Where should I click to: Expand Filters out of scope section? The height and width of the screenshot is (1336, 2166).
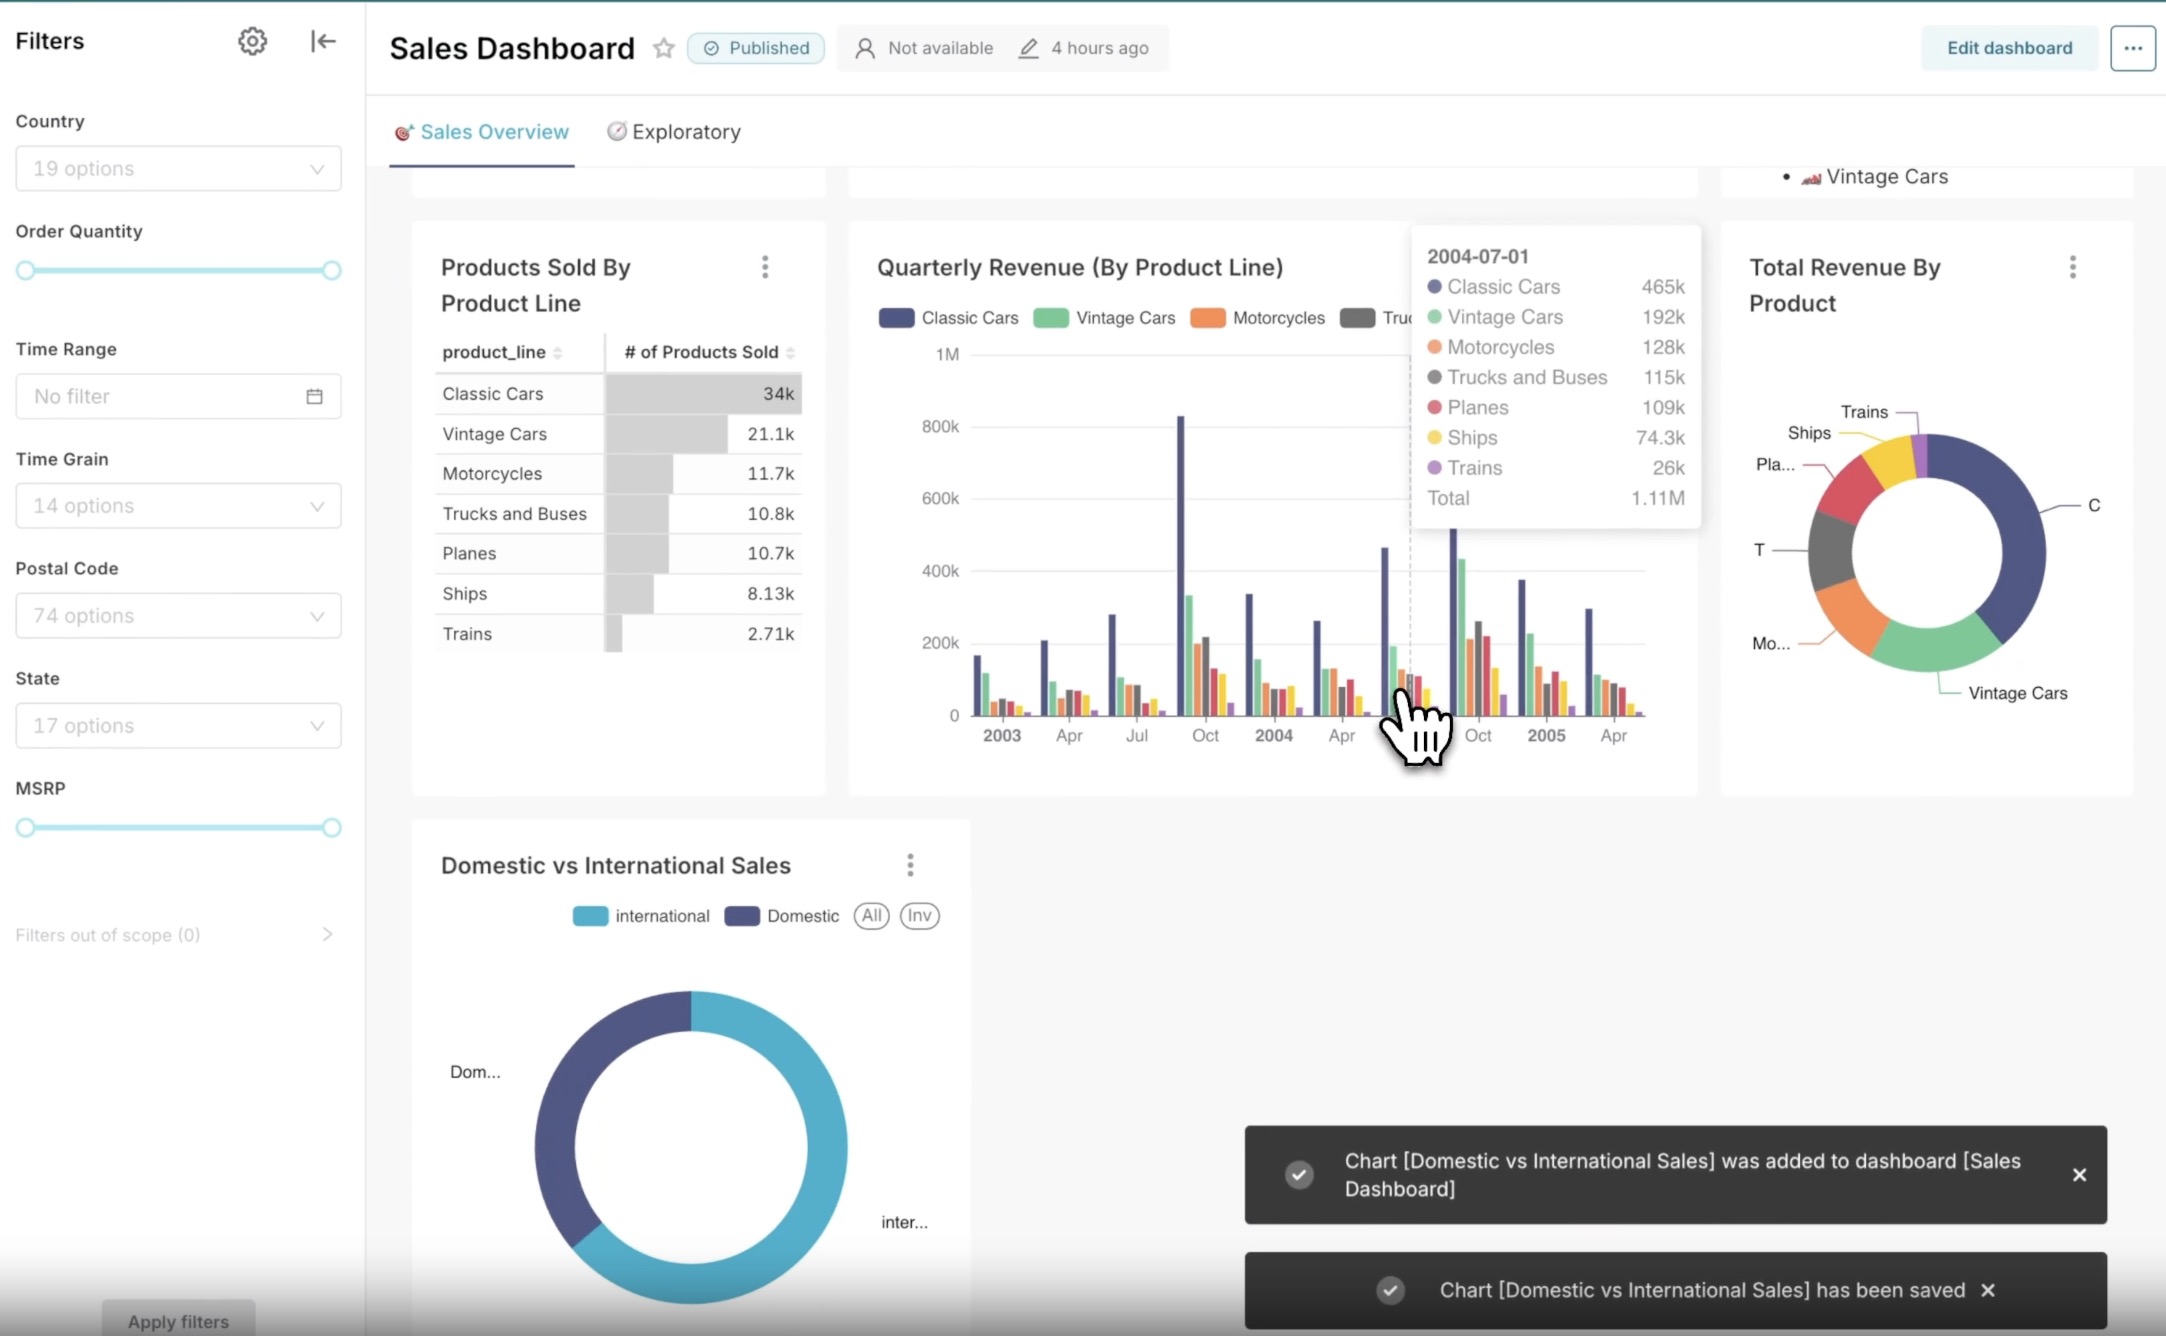tap(175, 935)
